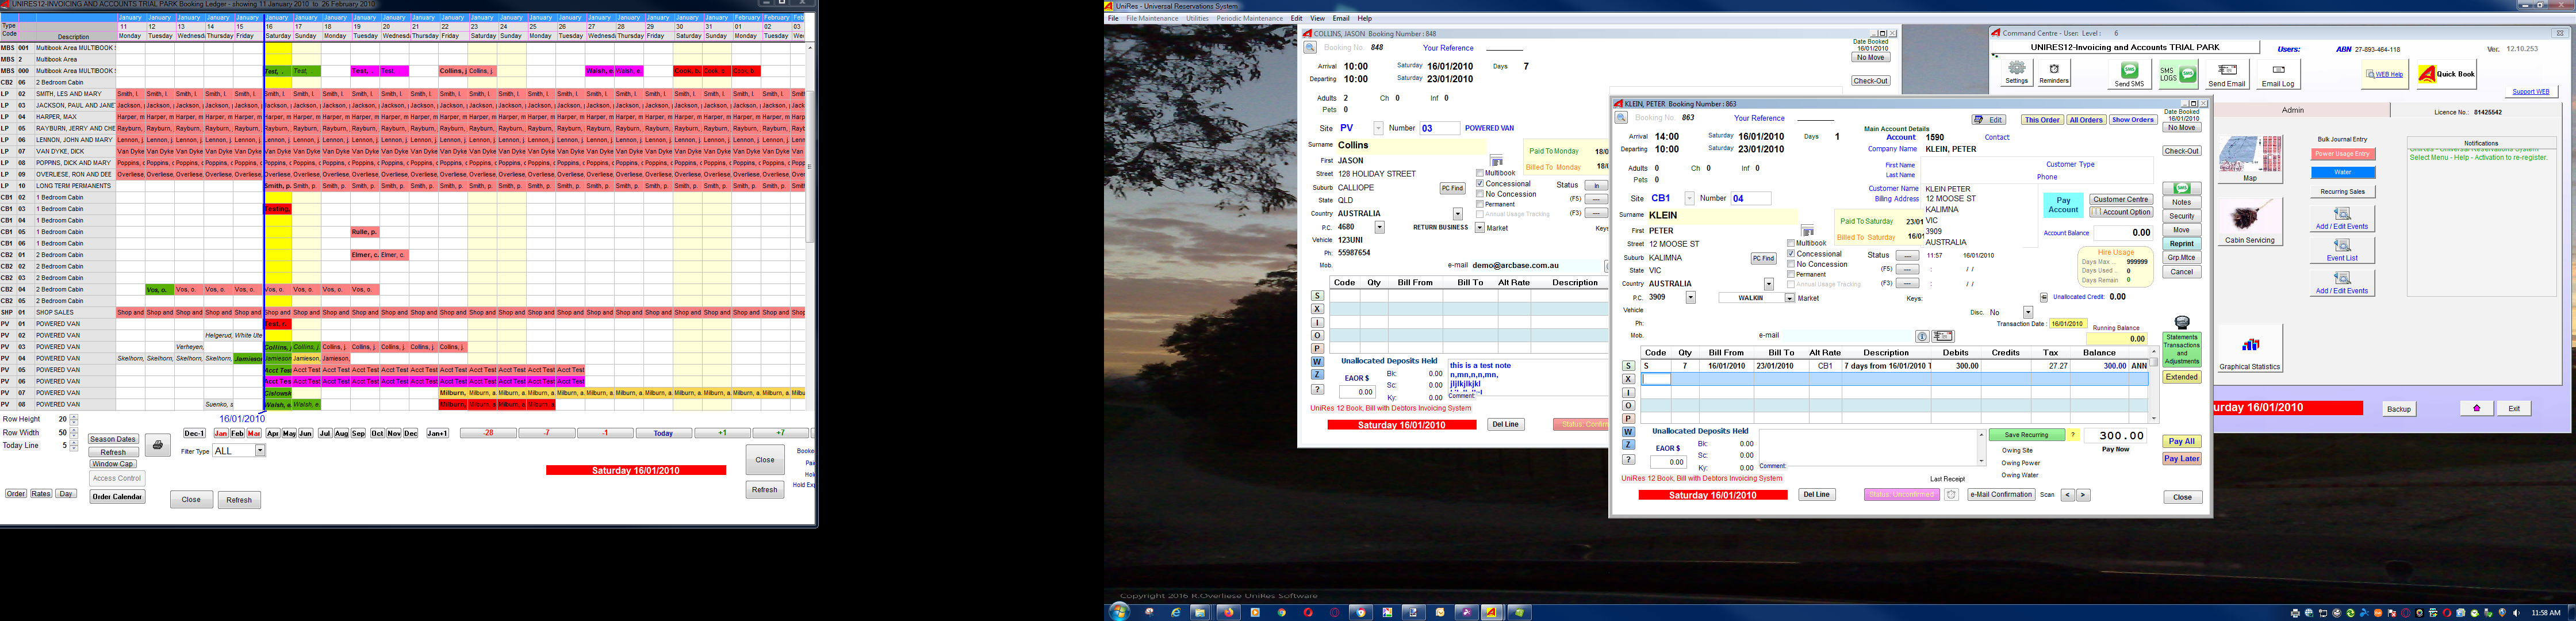Open Disc. No dropdown in Klein booking
Screen dimensions: 2576x621
(2029, 313)
